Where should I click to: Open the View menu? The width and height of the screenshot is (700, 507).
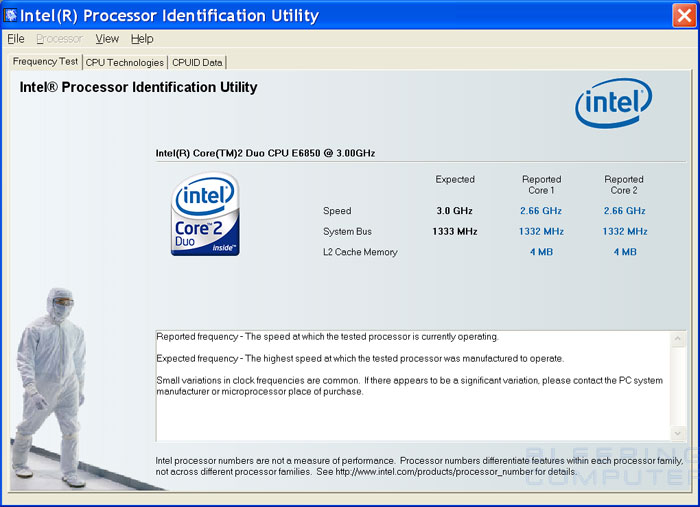[x=107, y=39]
